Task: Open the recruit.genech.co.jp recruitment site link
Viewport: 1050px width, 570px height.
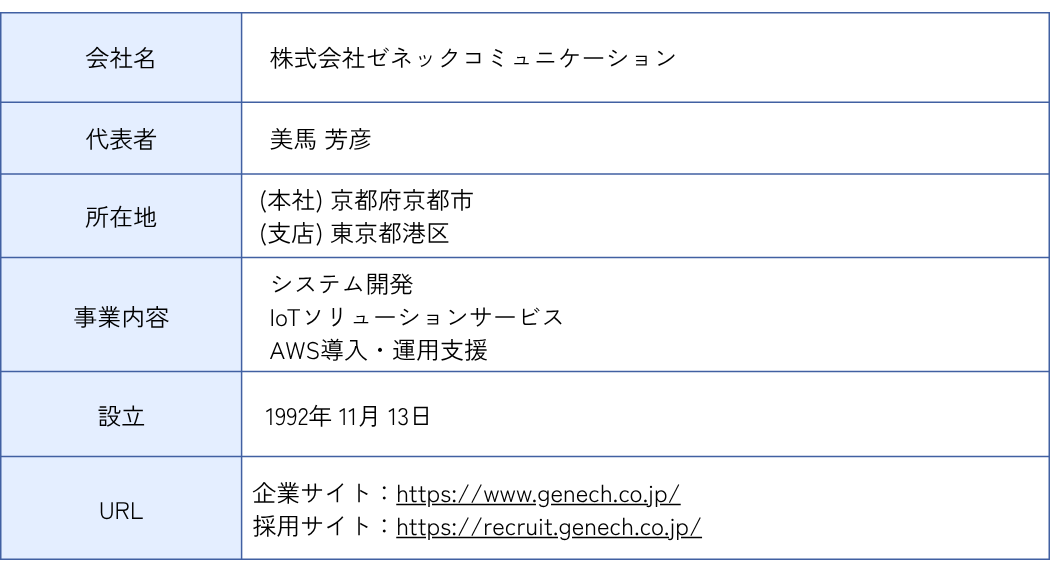Action: 548,526
